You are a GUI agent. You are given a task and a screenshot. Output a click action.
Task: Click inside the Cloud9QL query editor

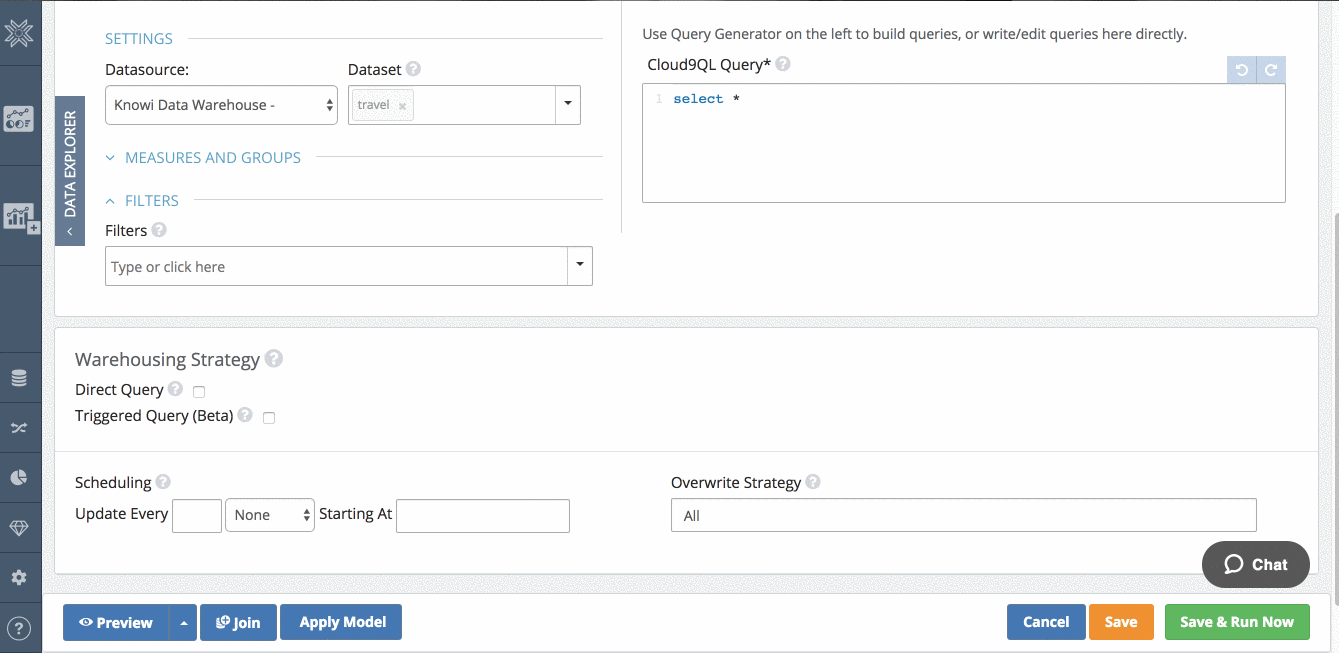(x=964, y=143)
